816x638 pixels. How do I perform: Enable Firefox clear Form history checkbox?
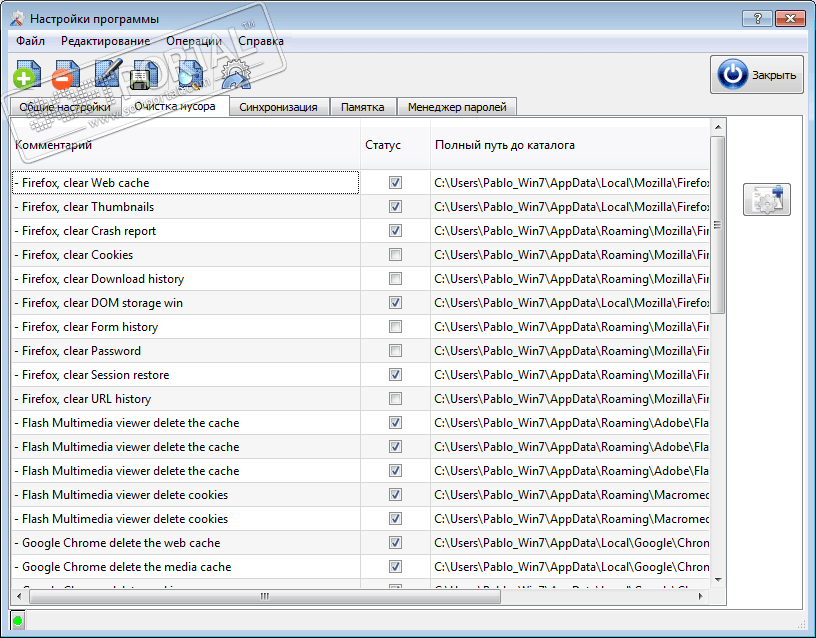[x=396, y=327]
